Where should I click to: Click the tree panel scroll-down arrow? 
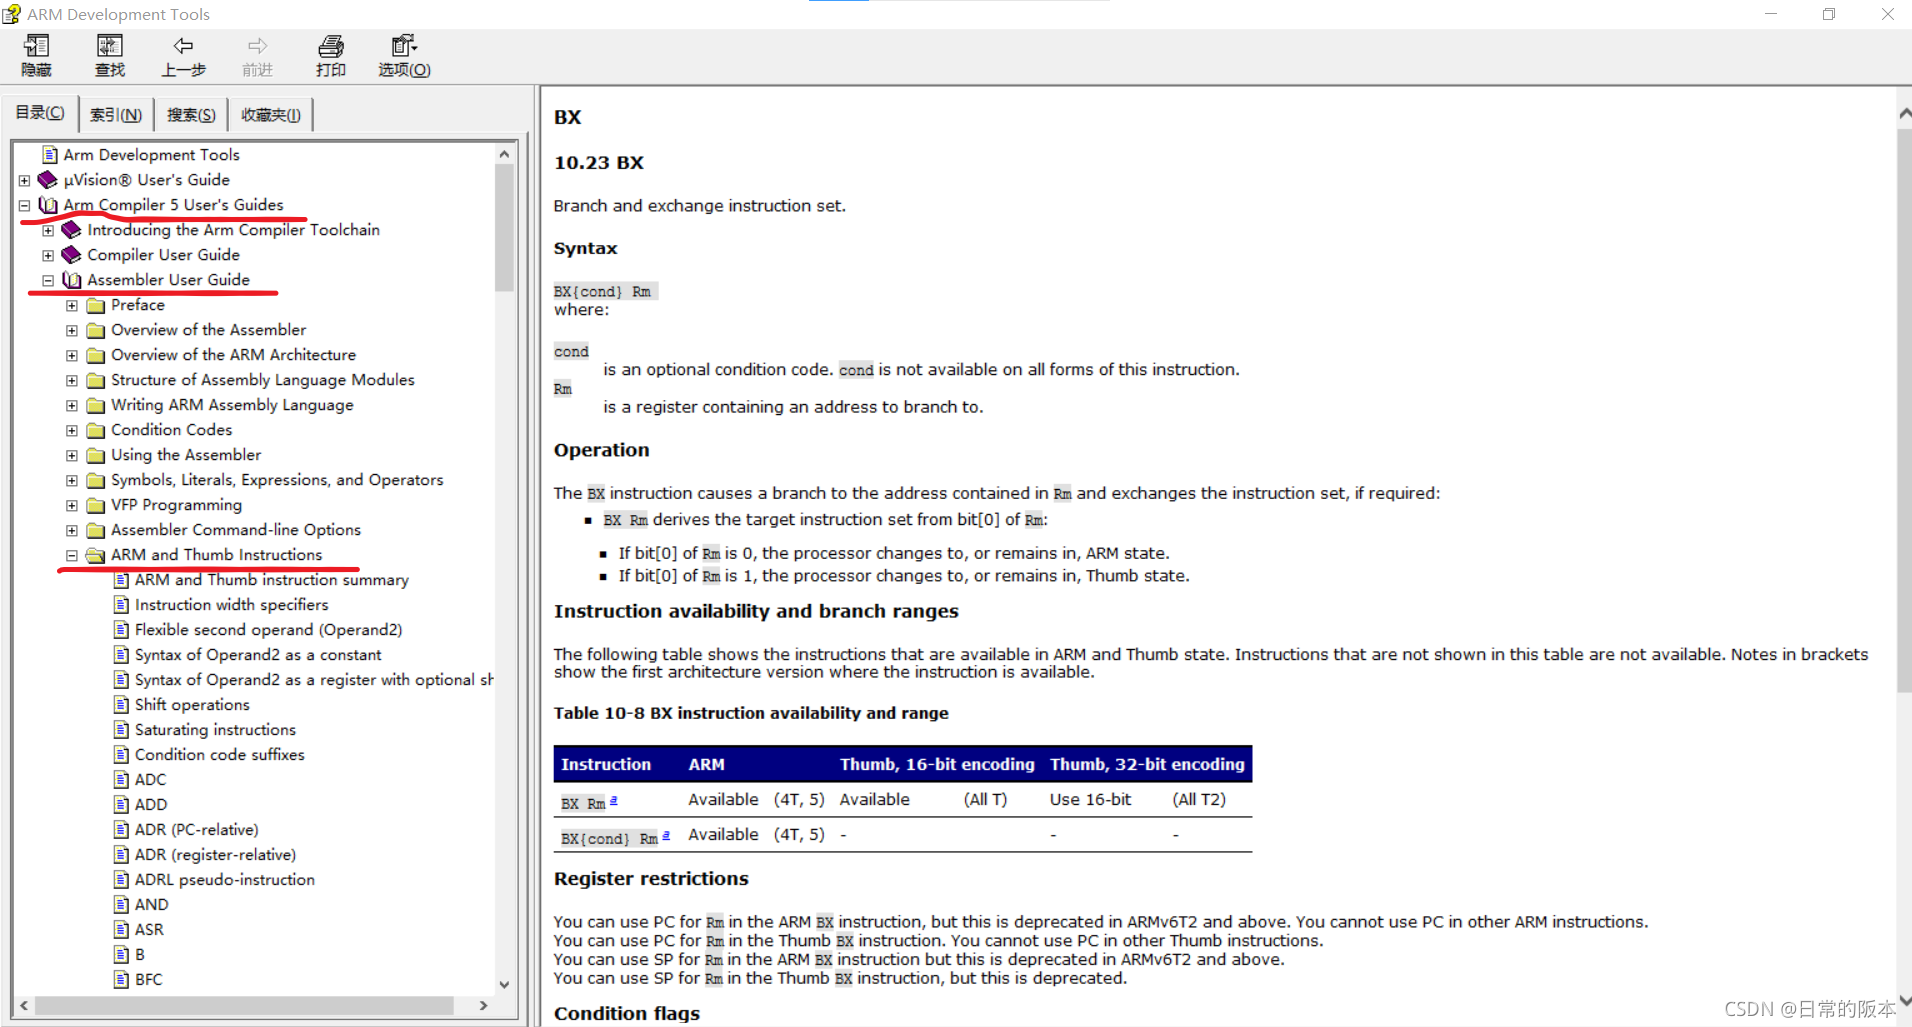pyautogui.click(x=504, y=985)
